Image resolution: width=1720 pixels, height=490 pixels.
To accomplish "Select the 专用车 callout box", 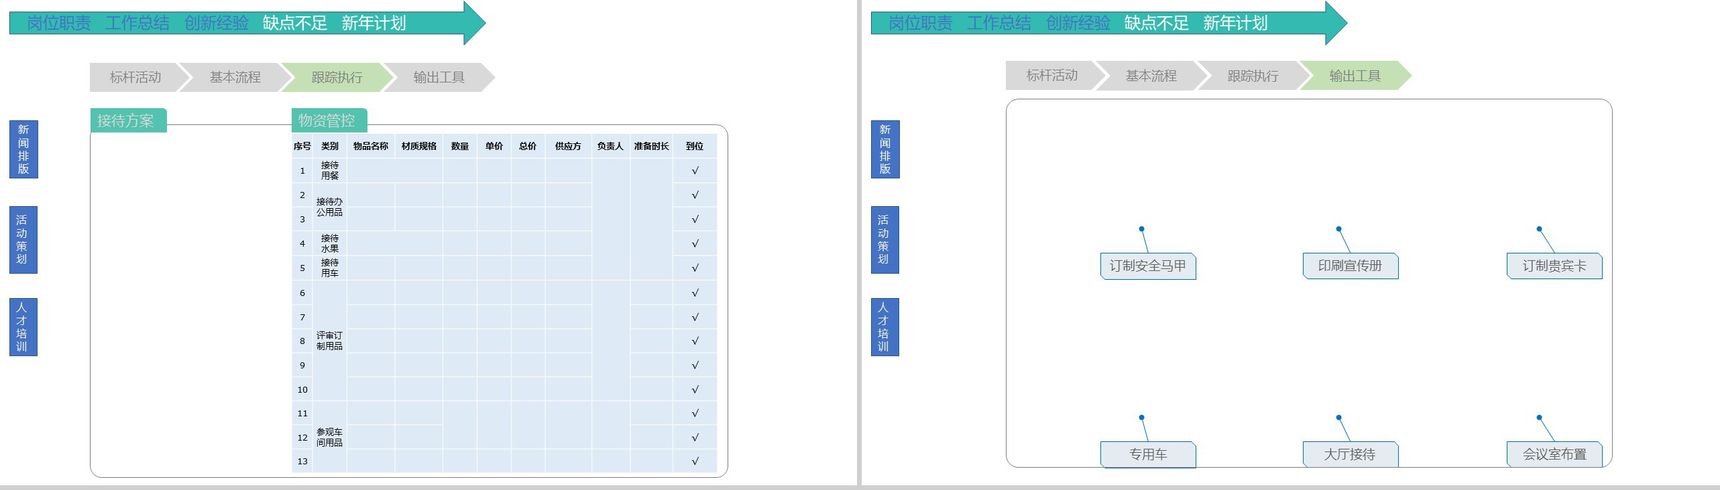I will pyautogui.click(x=1148, y=454).
